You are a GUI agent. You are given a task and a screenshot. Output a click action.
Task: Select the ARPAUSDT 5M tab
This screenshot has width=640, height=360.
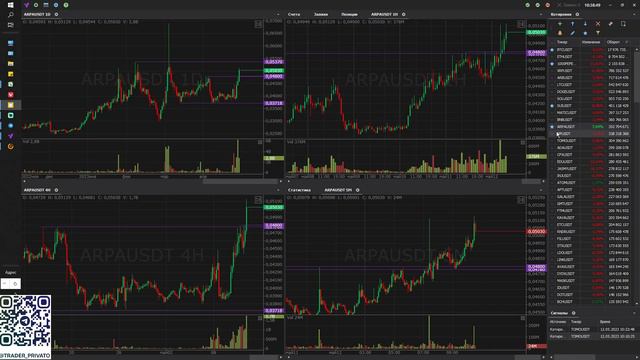click(x=338, y=190)
